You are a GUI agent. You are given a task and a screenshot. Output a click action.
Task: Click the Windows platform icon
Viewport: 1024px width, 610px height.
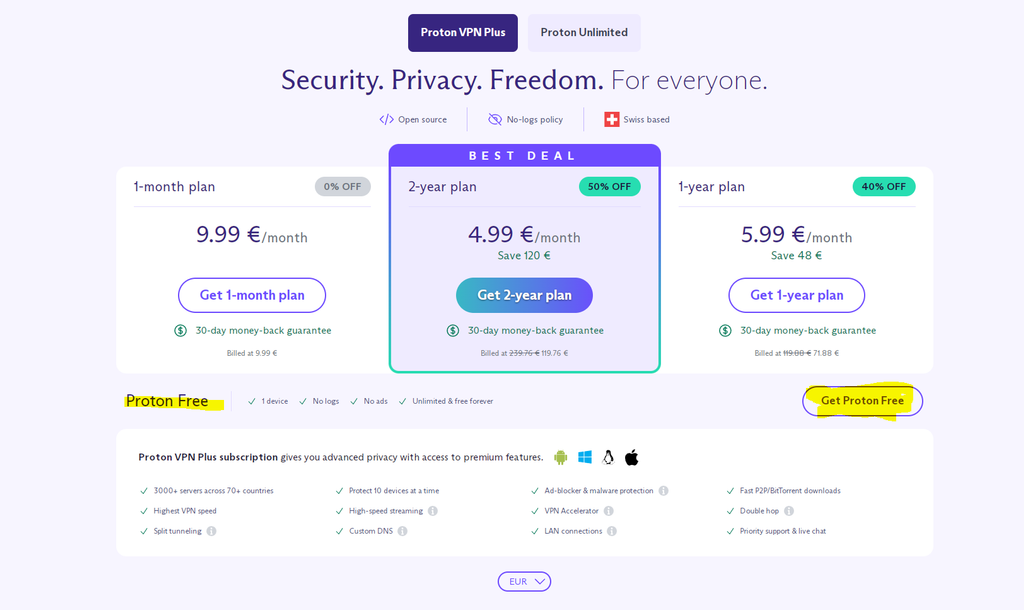pyautogui.click(x=584, y=457)
